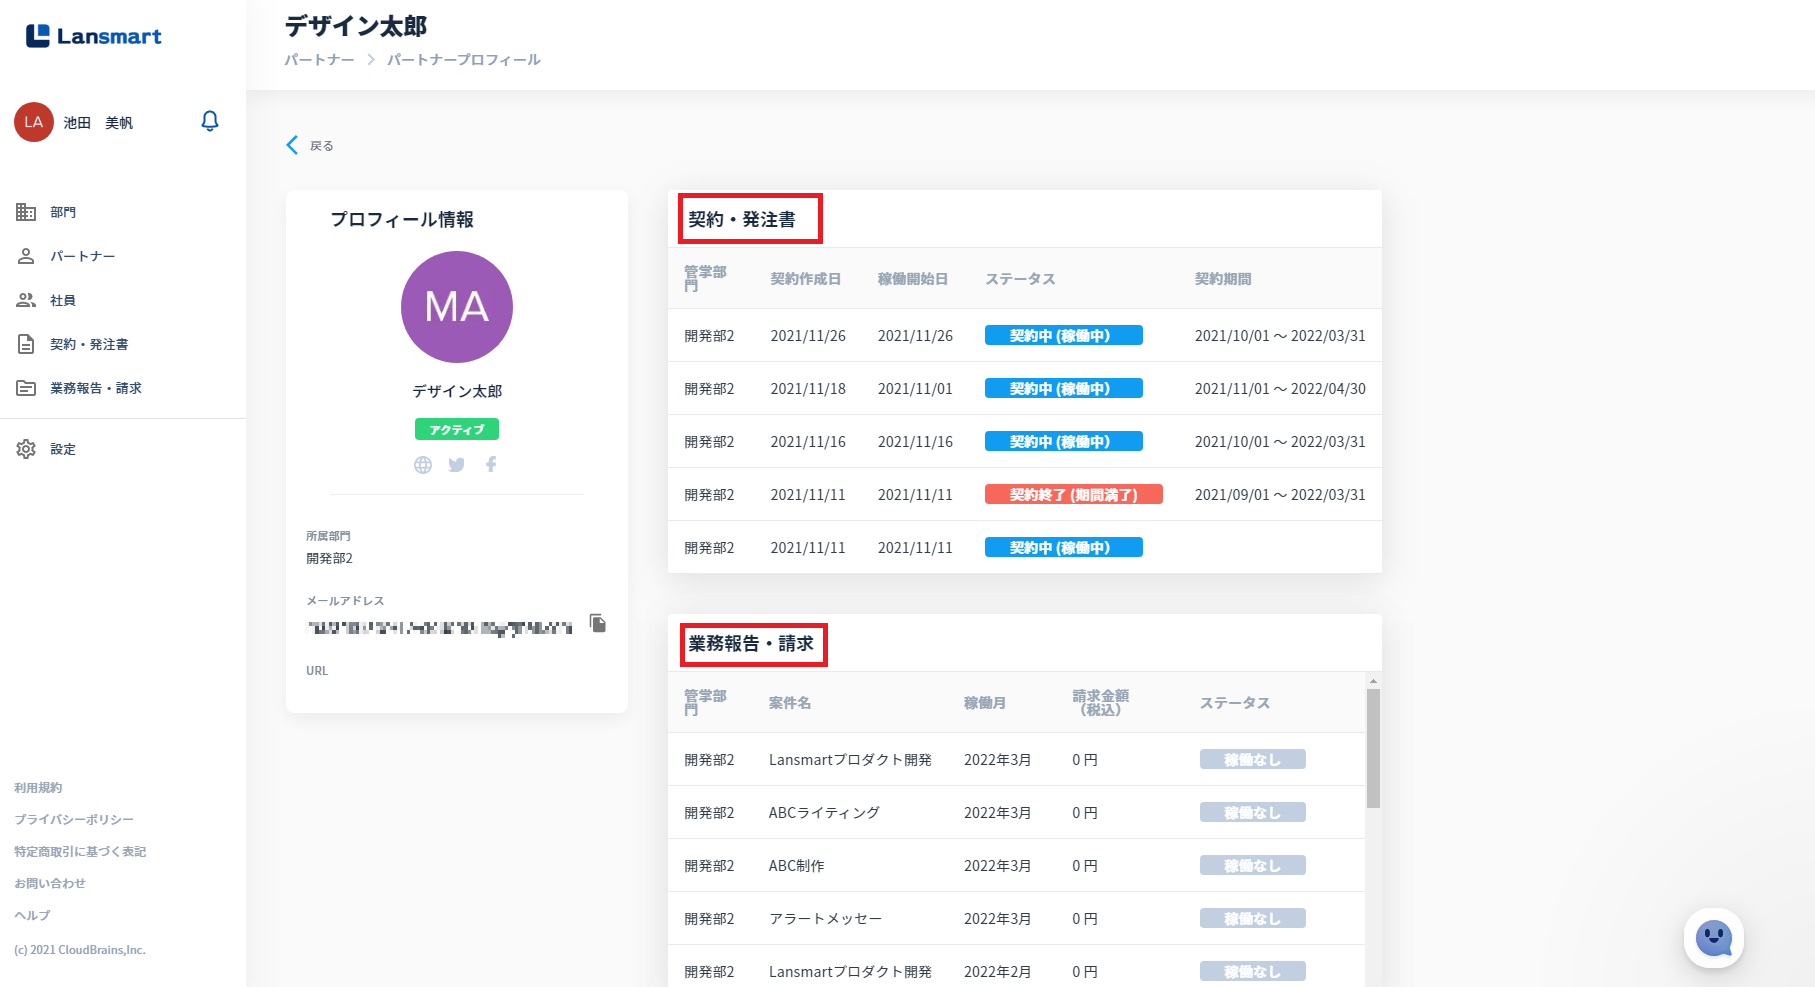Open パートナー in the sidebar
This screenshot has height=987, width=1815.
point(82,256)
